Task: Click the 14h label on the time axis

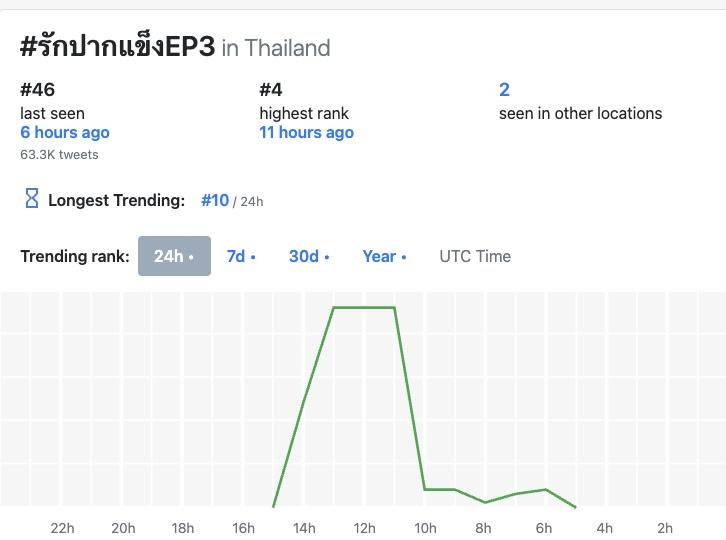Action: (304, 528)
